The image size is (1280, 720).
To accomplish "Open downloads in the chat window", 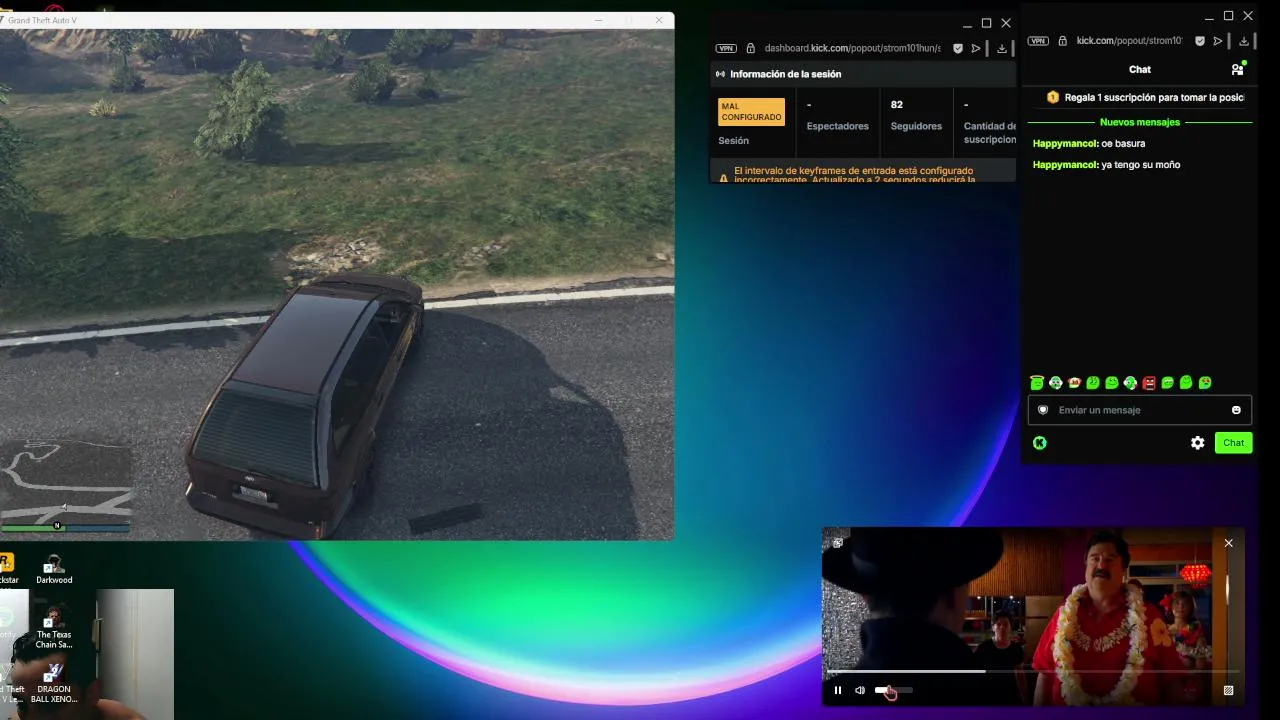I will [x=1244, y=41].
